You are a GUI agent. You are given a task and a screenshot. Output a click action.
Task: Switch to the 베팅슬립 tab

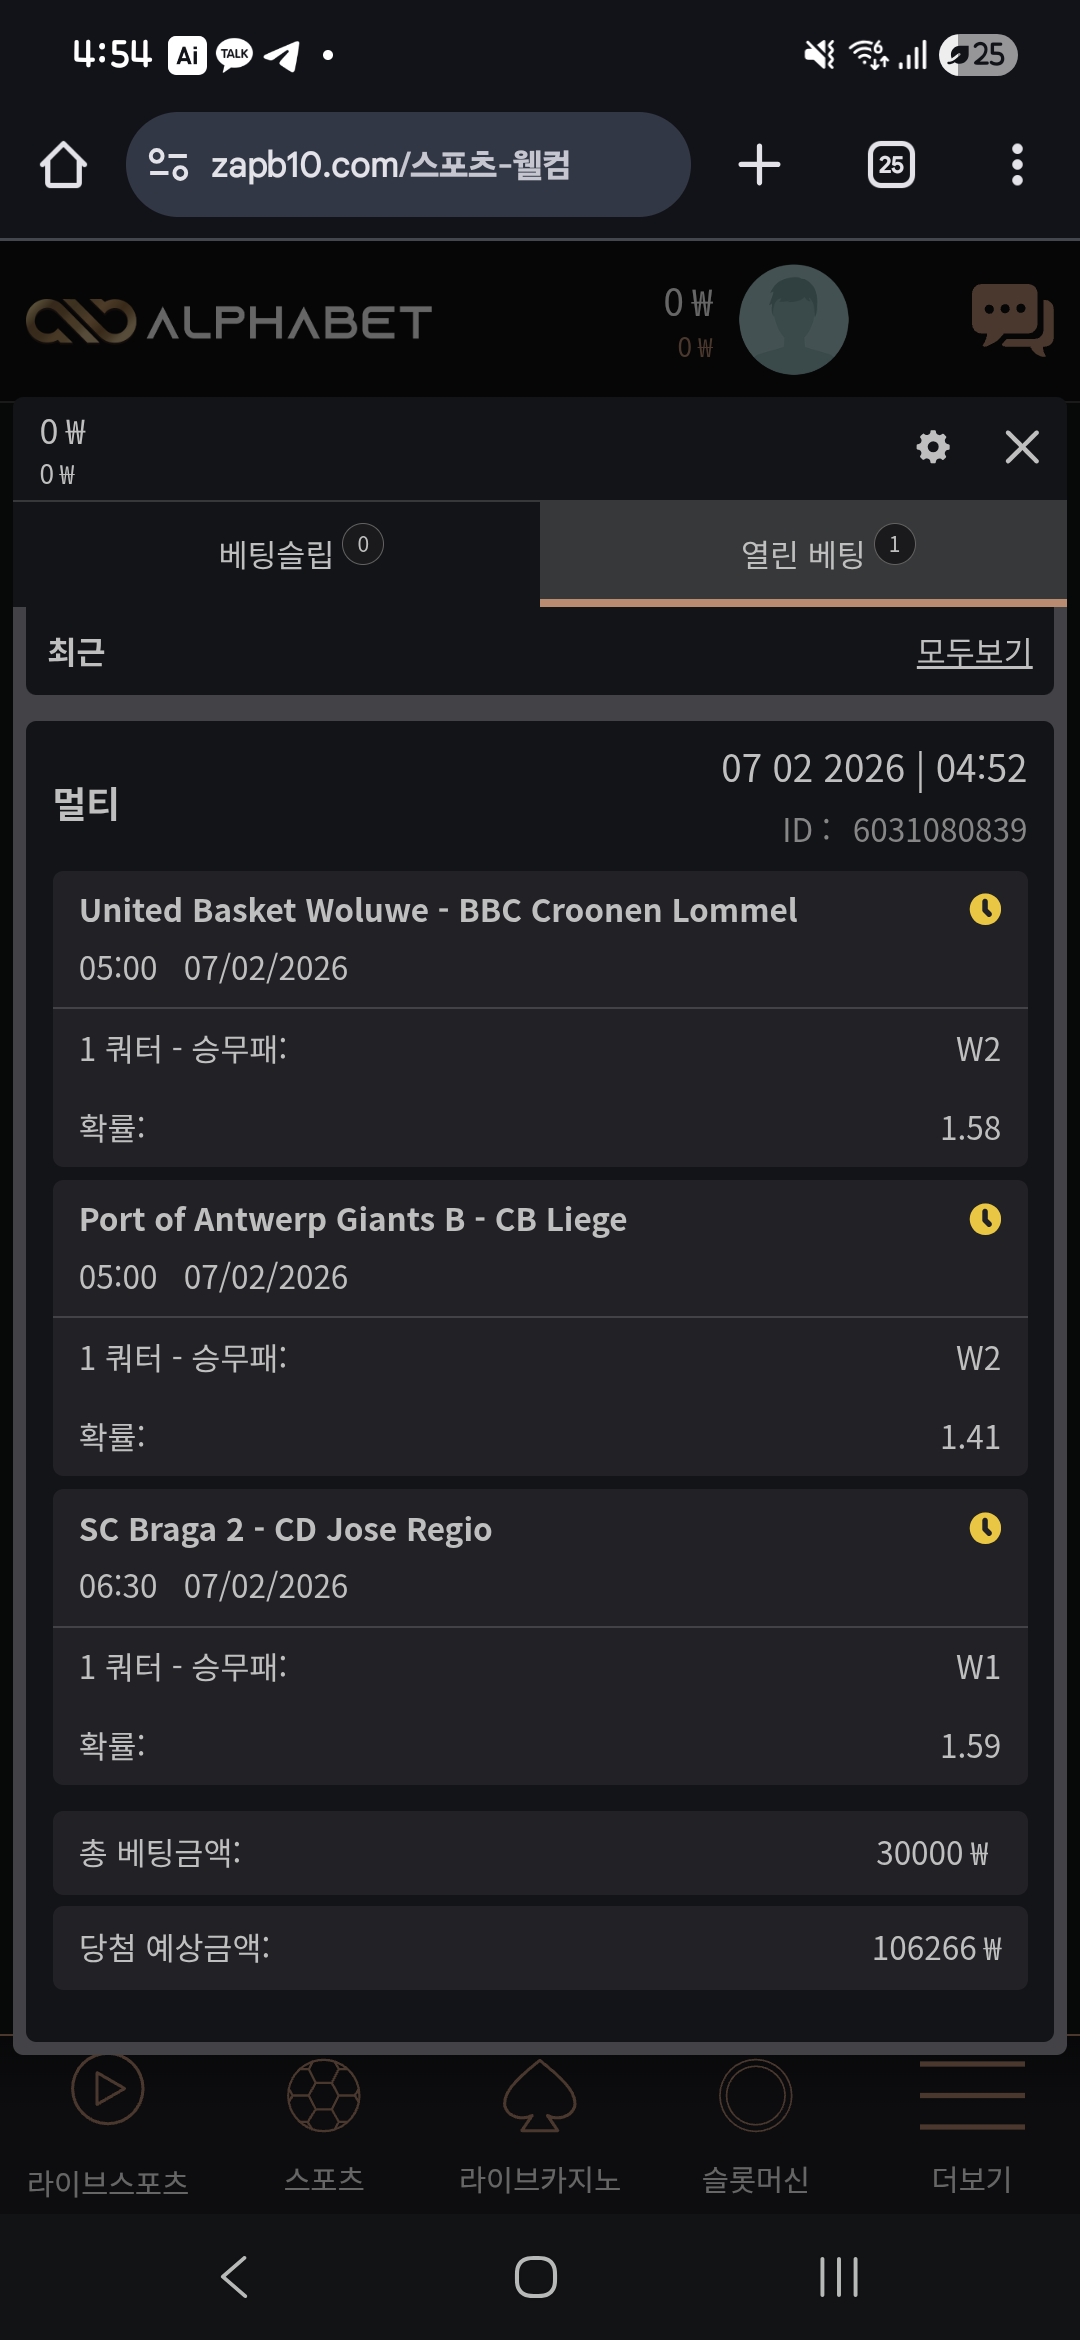click(x=277, y=553)
